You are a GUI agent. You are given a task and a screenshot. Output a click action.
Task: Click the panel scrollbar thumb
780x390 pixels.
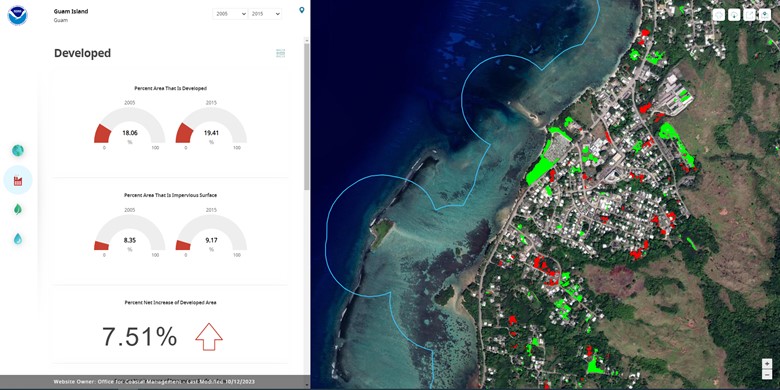(x=307, y=117)
